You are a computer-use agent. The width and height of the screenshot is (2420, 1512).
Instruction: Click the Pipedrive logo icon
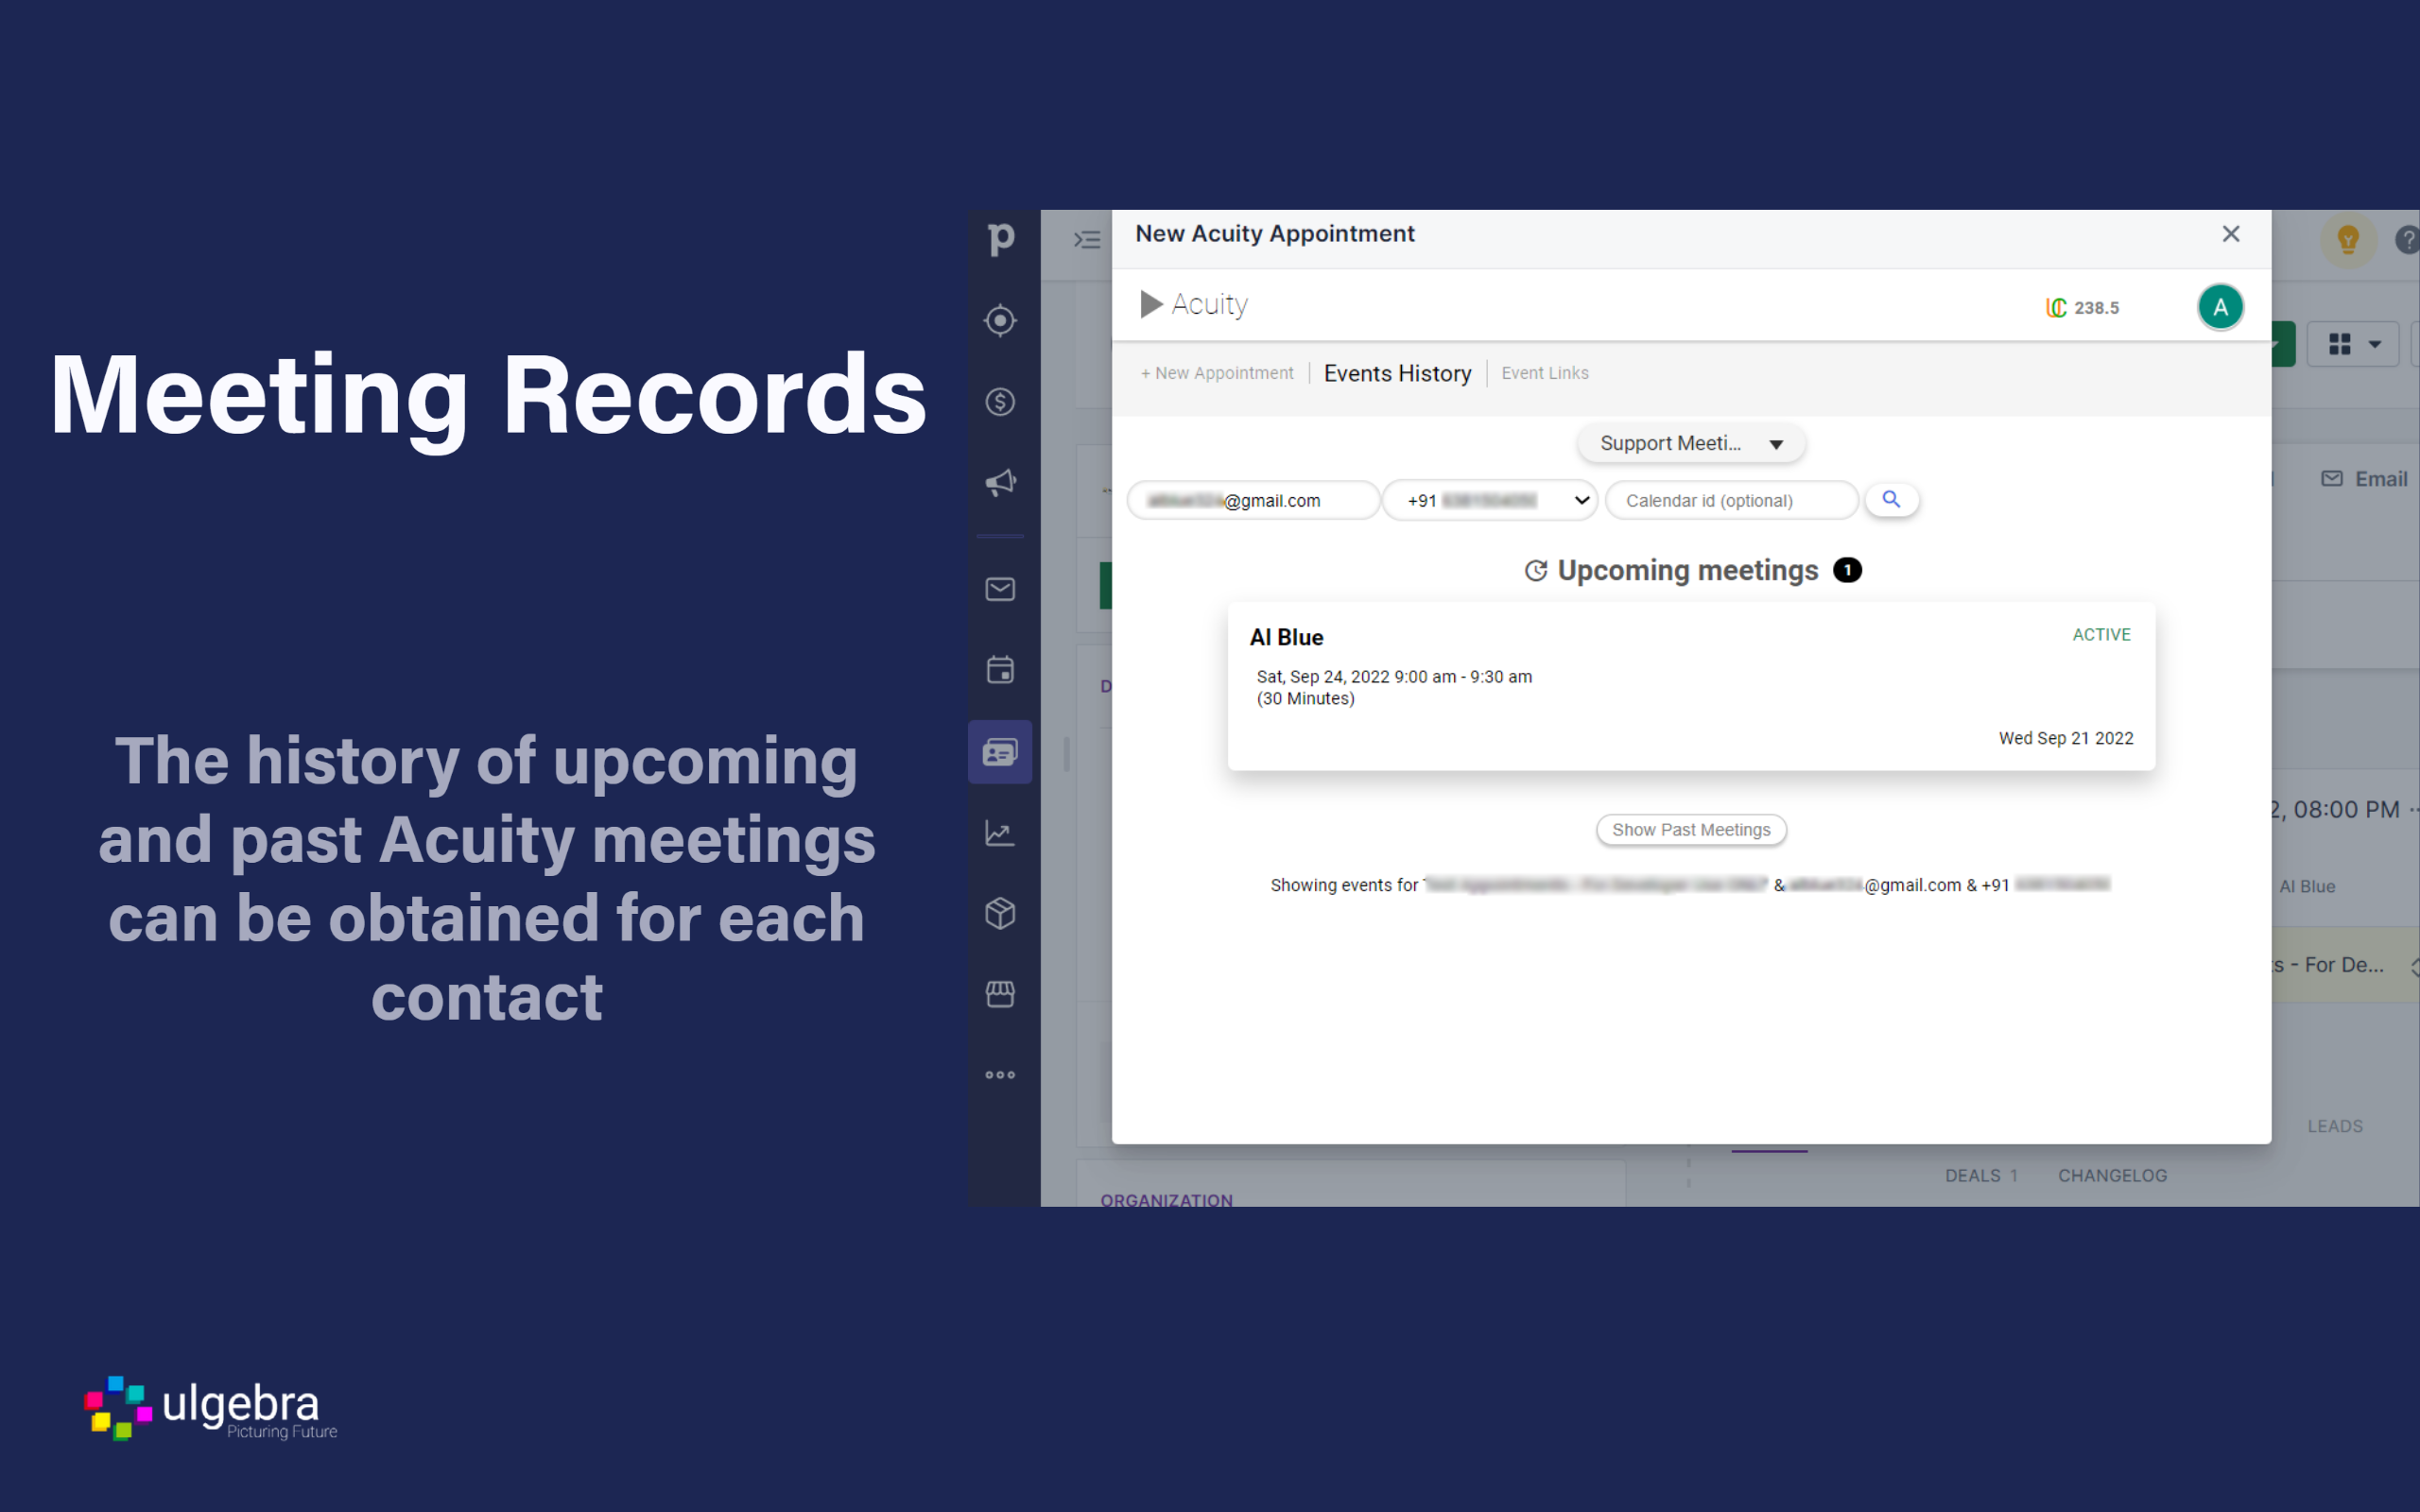pyautogui.click(x=1000, y=239)
